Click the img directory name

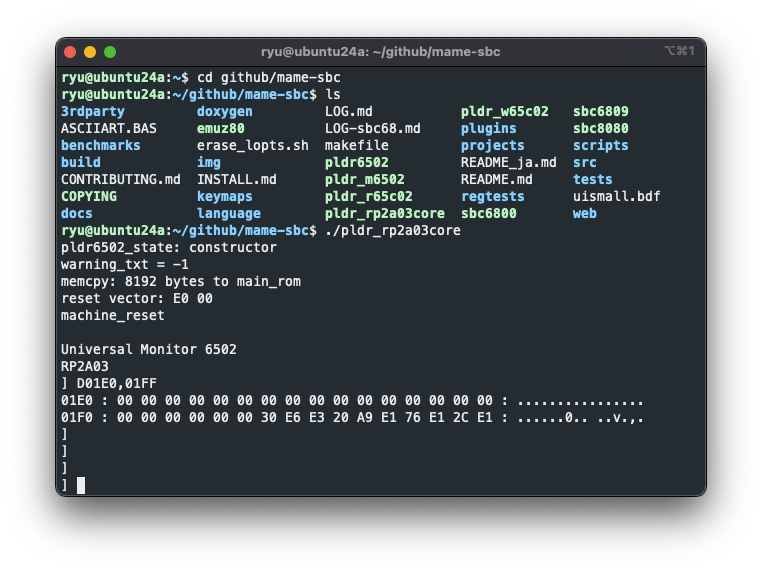pyautogui.click(x=208, y=162)
